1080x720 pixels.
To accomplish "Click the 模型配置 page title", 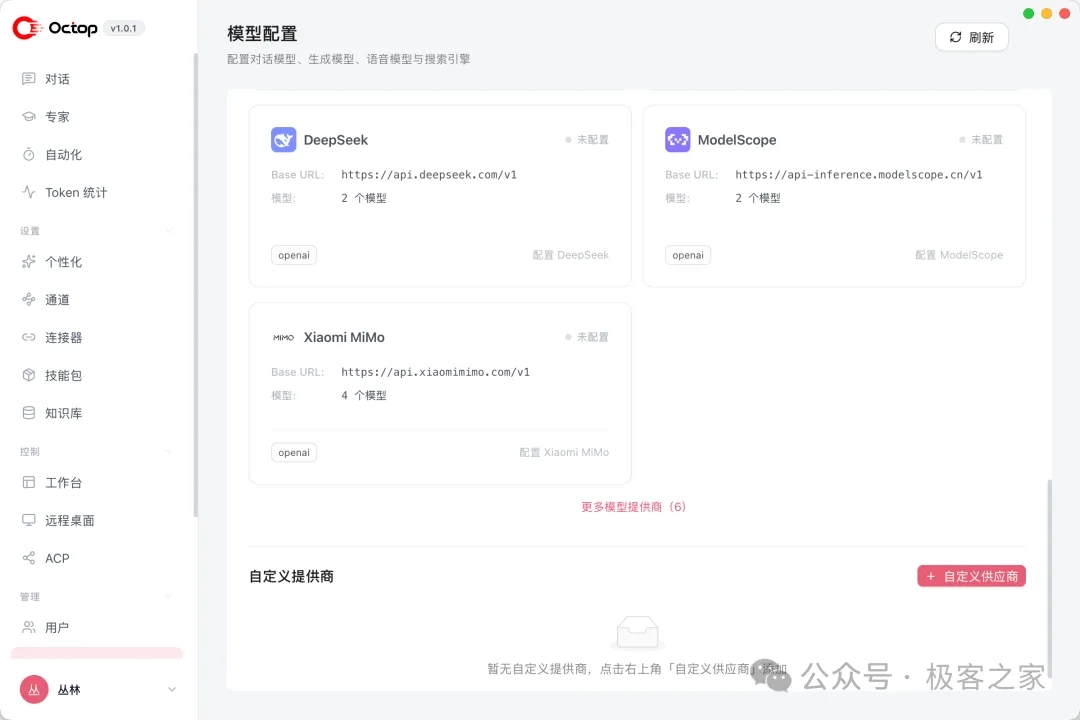I will point(262,34).
